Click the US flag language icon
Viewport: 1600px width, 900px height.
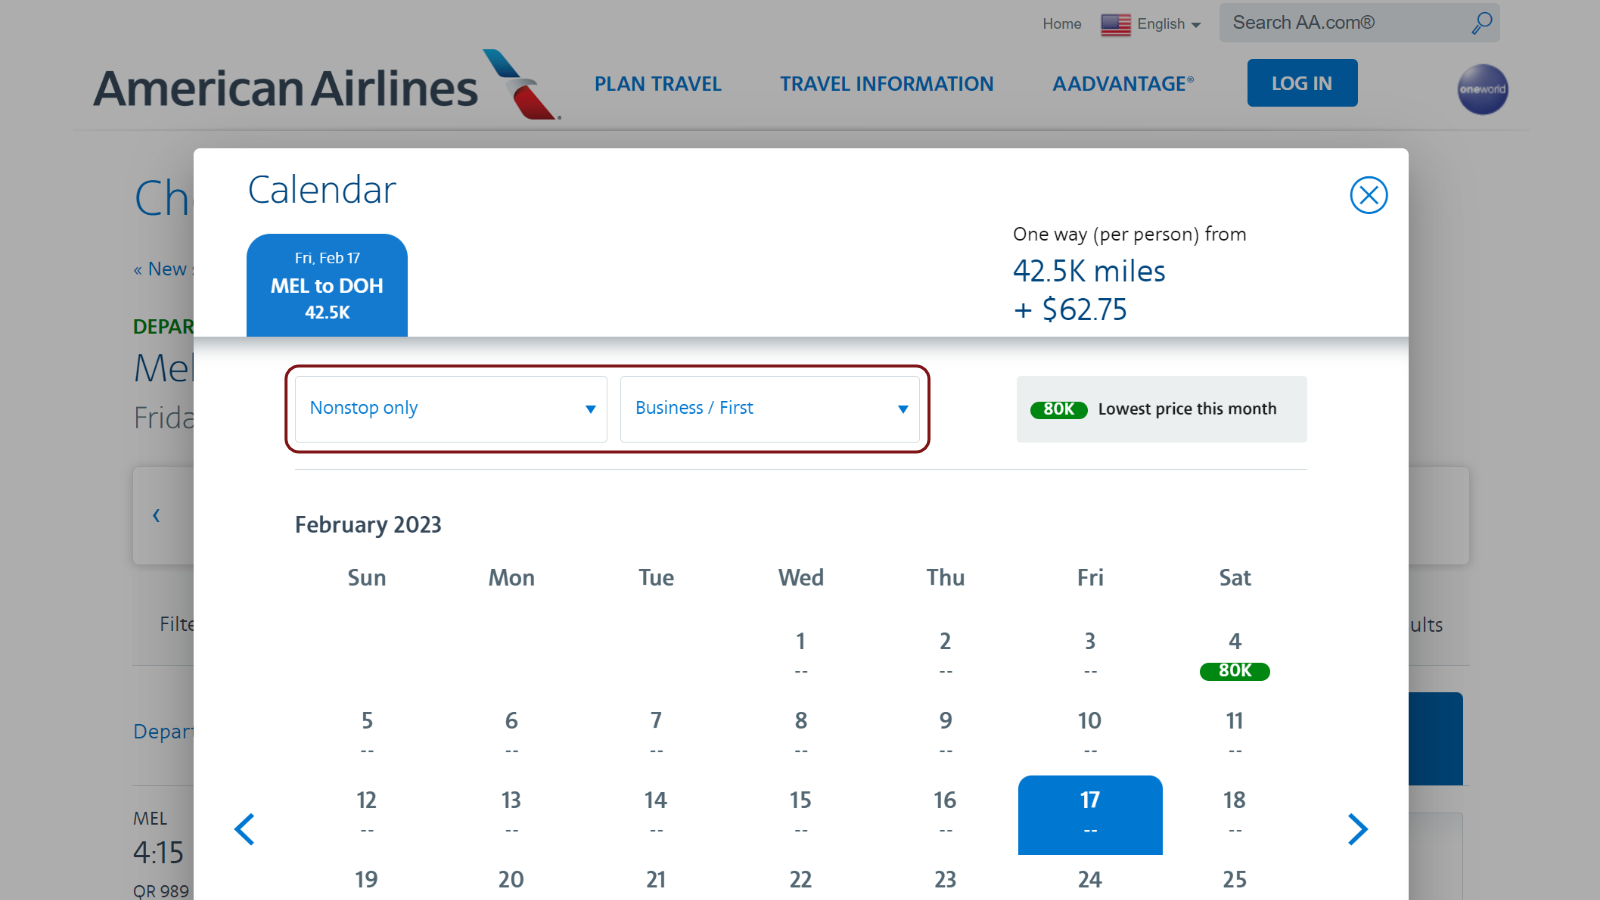1116,24
